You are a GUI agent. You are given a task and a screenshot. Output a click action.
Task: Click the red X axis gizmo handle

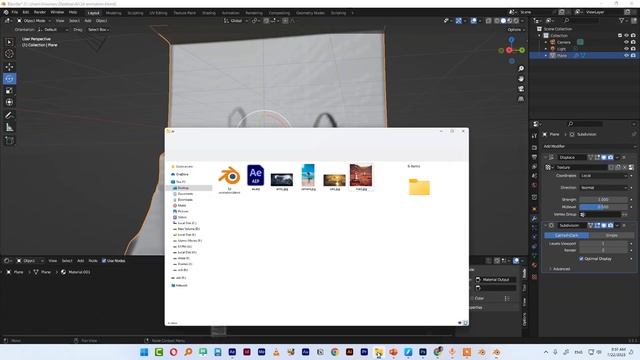point(509,50)
